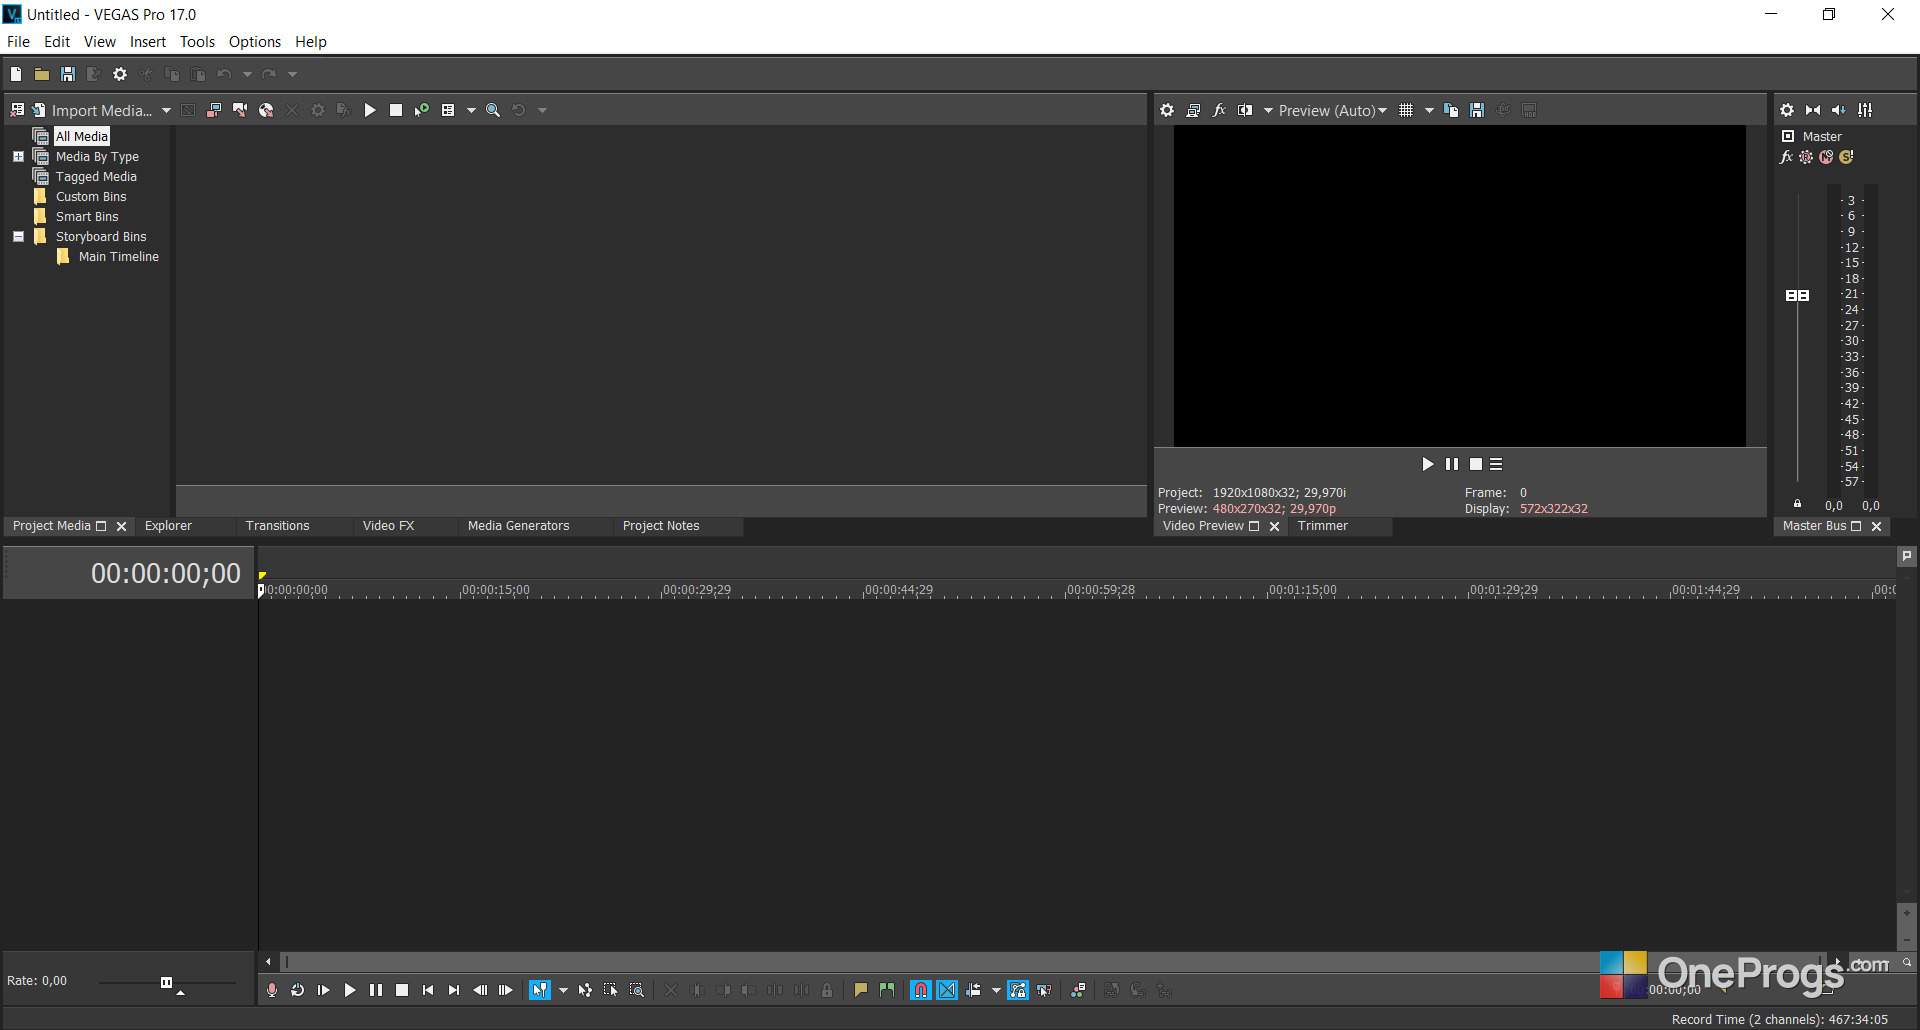The width and height of the screenshot is (1920, 1030).
Task: Mute the Master bus
Action: click(1826, 157)
